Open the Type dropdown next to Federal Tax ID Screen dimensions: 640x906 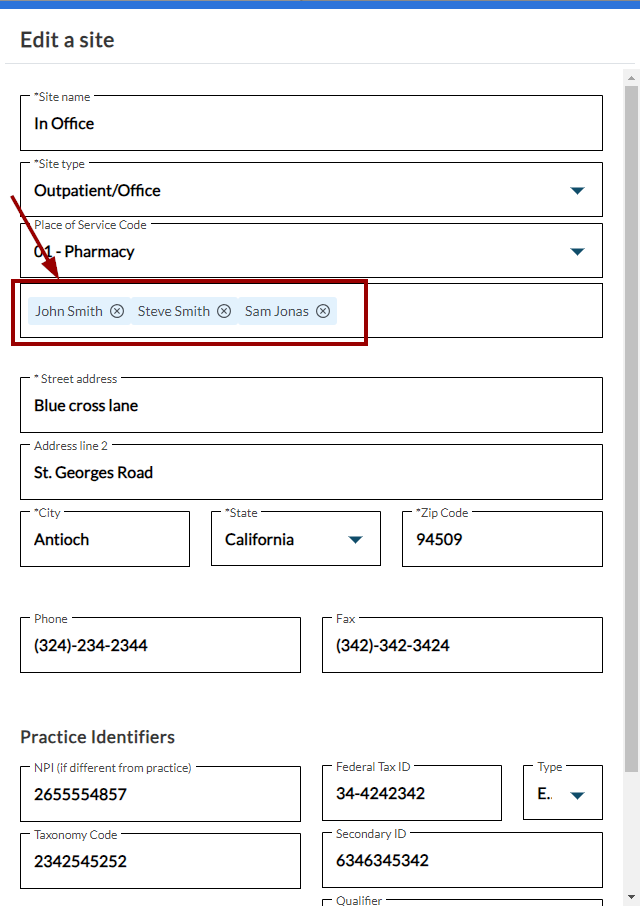click(577, 796)
